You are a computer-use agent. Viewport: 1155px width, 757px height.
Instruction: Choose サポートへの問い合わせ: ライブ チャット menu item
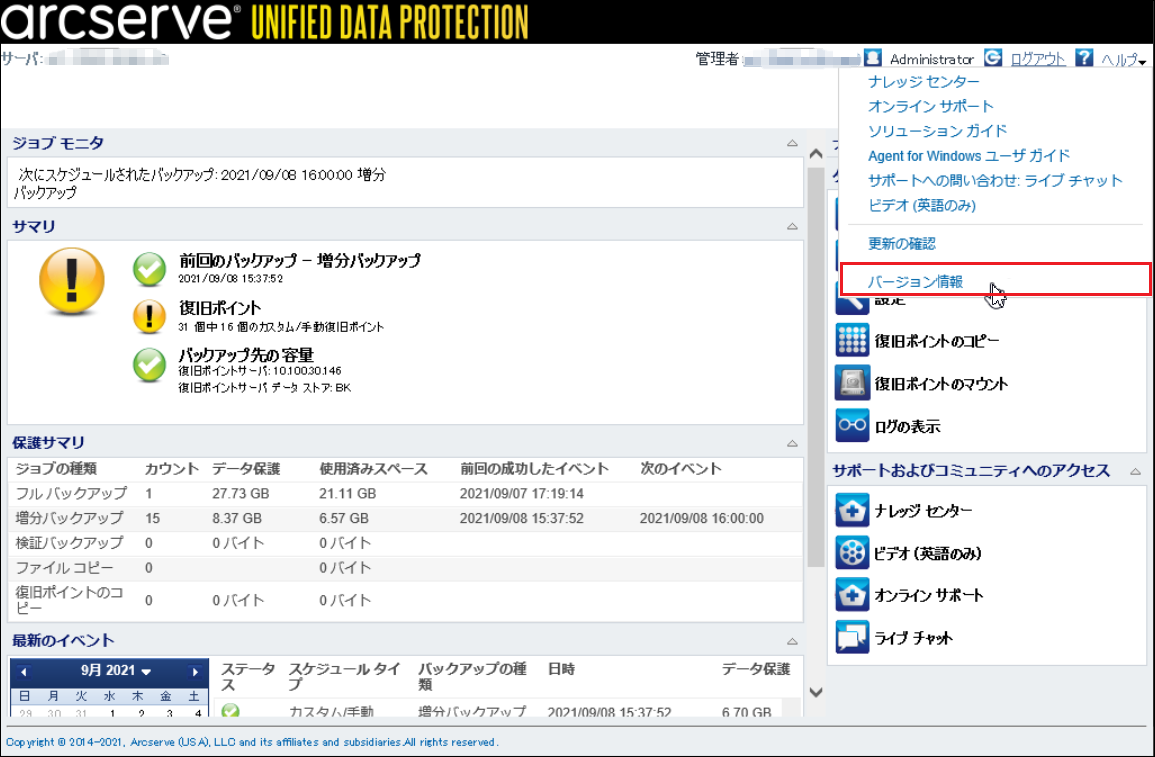995,180
